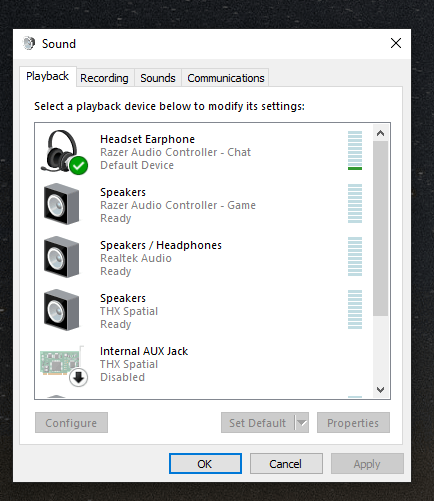Click the 'Default Device' status text
The image size is (434, 501).
point(137,165)
